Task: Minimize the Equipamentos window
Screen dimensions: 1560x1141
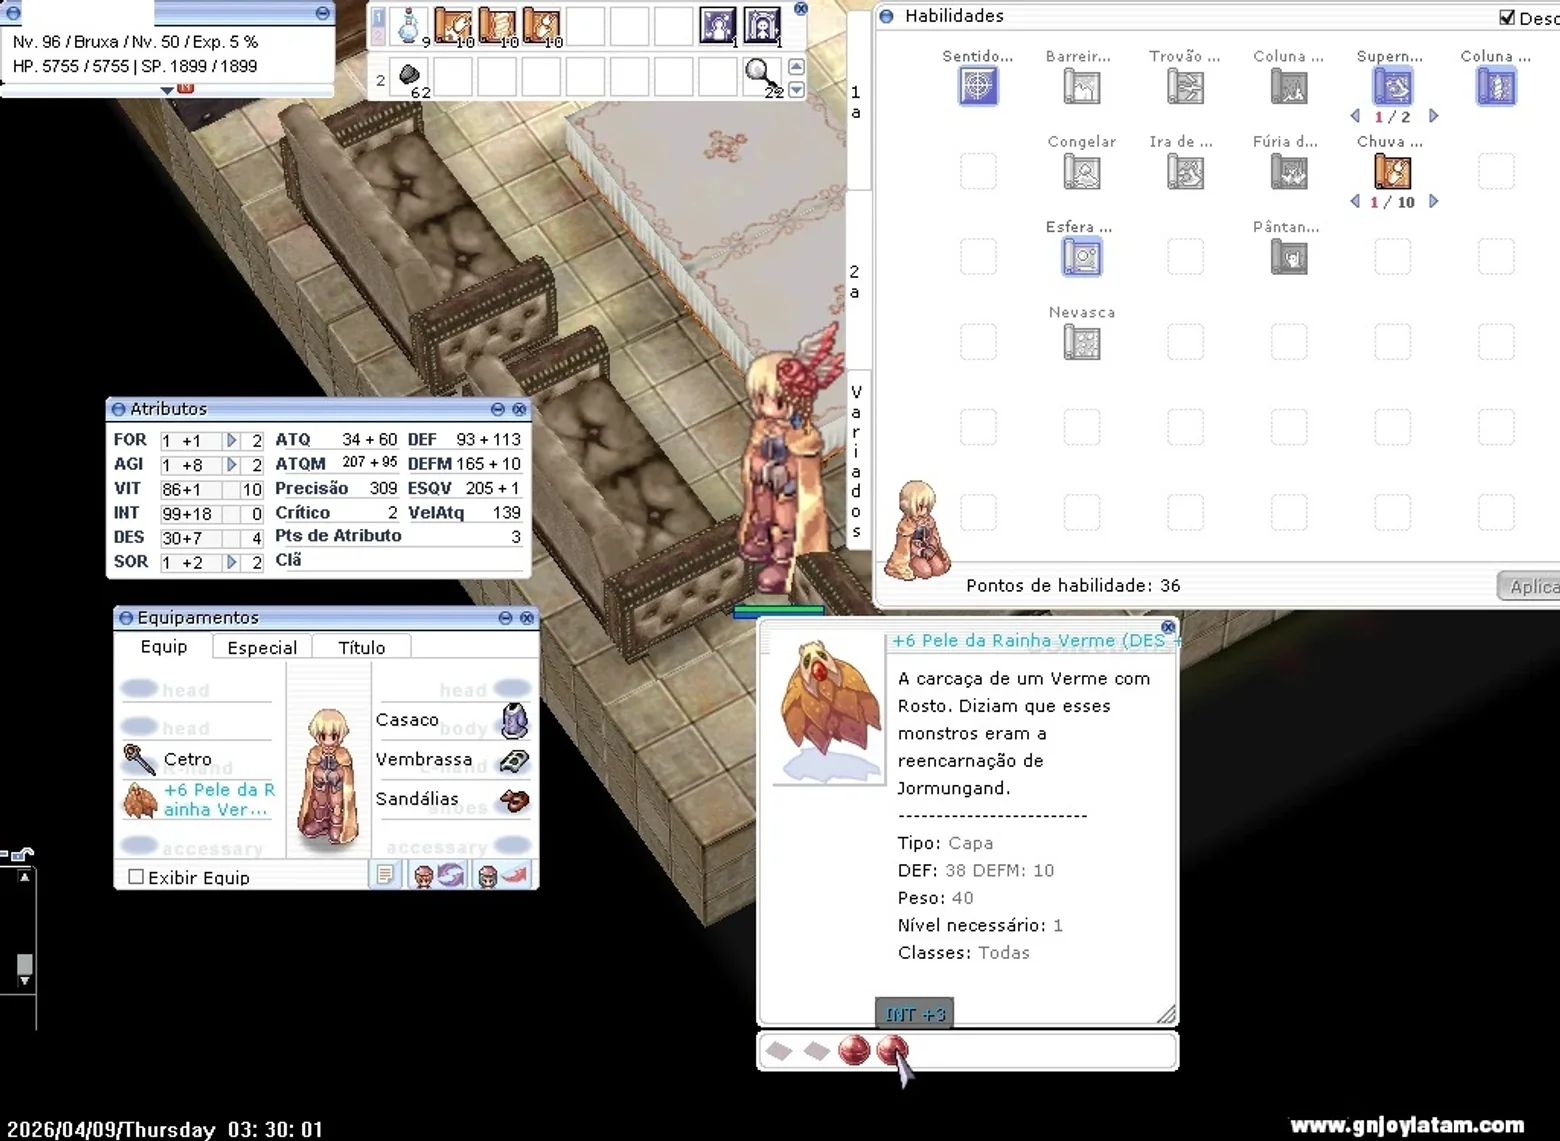Action: coord(505,618)
